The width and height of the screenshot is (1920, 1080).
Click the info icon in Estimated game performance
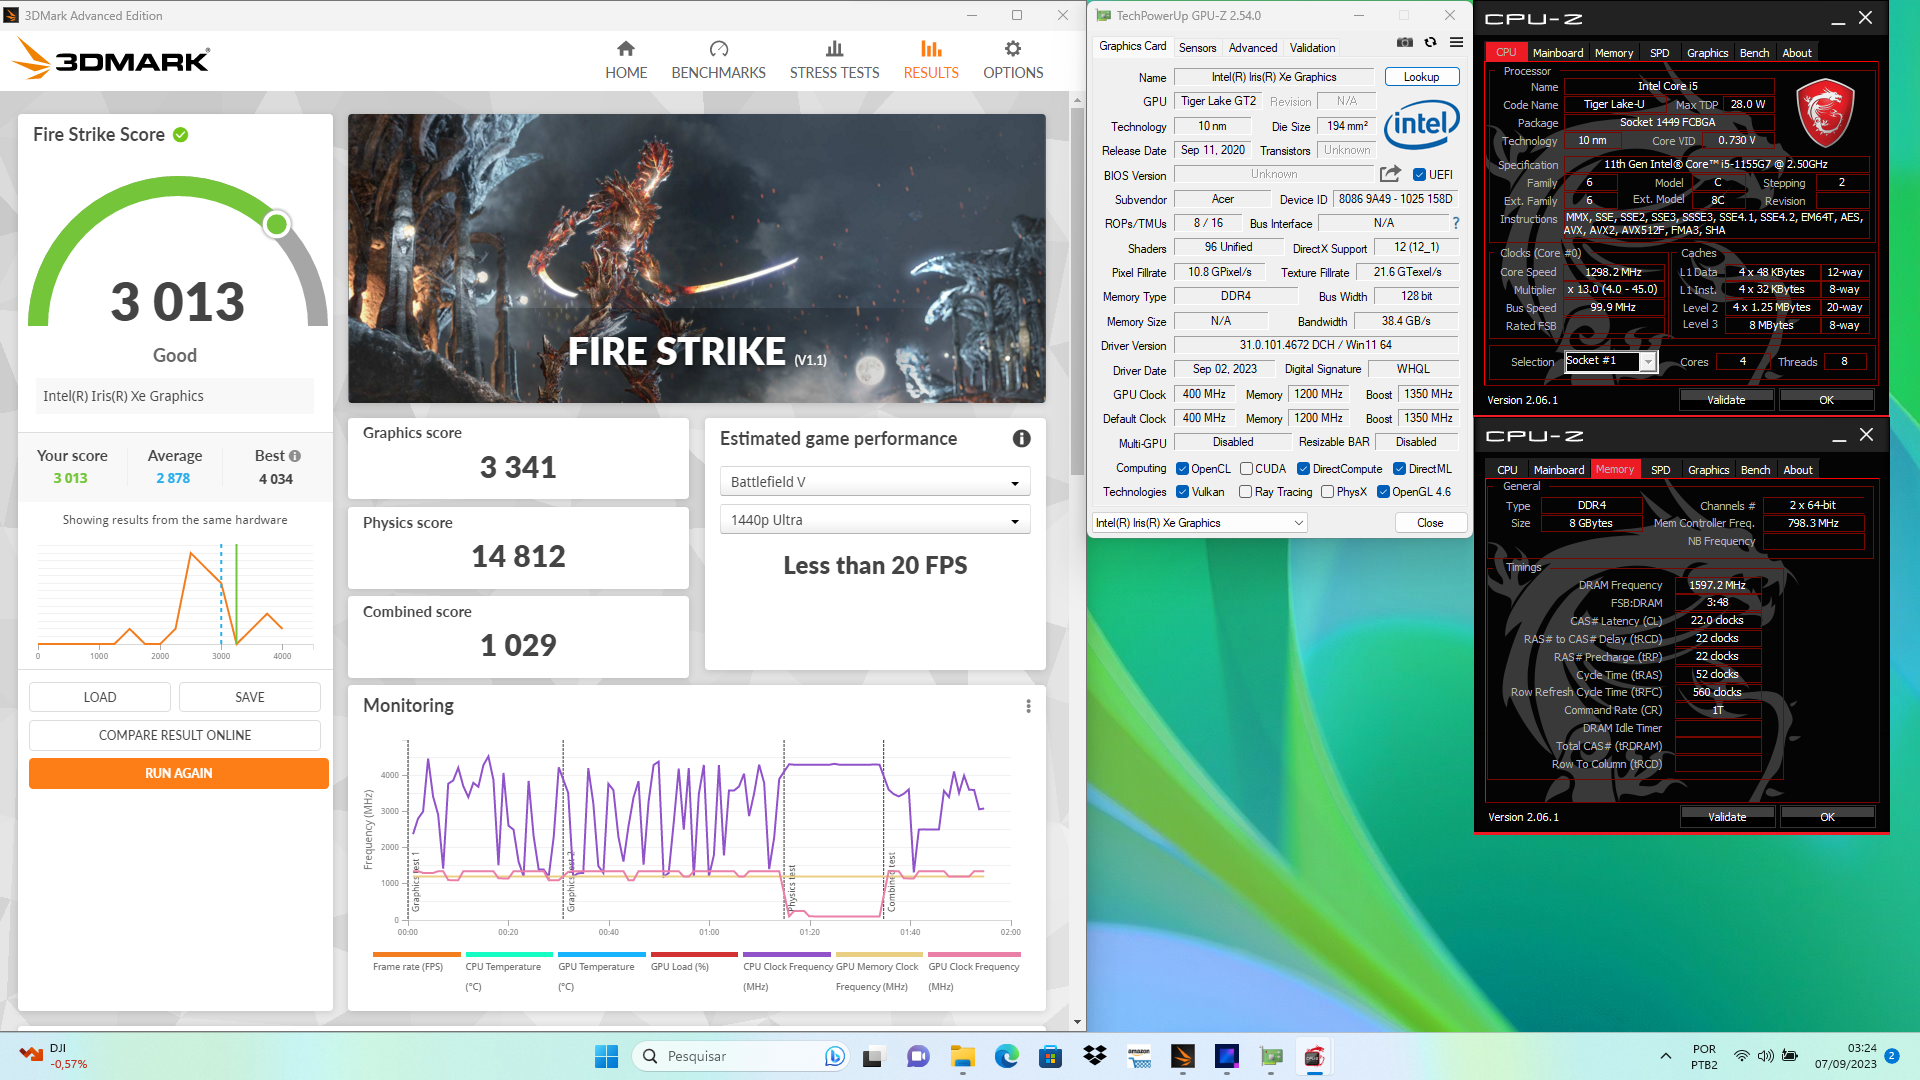coord(1021,438)
